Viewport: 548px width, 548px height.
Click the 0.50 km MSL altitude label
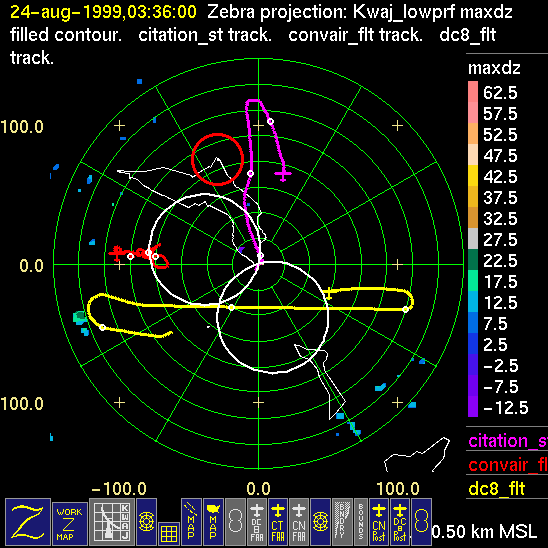[484, 532]
